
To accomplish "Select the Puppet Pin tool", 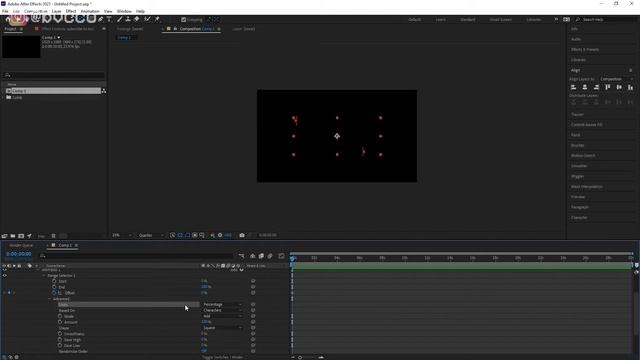I will click(x=157, y=19).
